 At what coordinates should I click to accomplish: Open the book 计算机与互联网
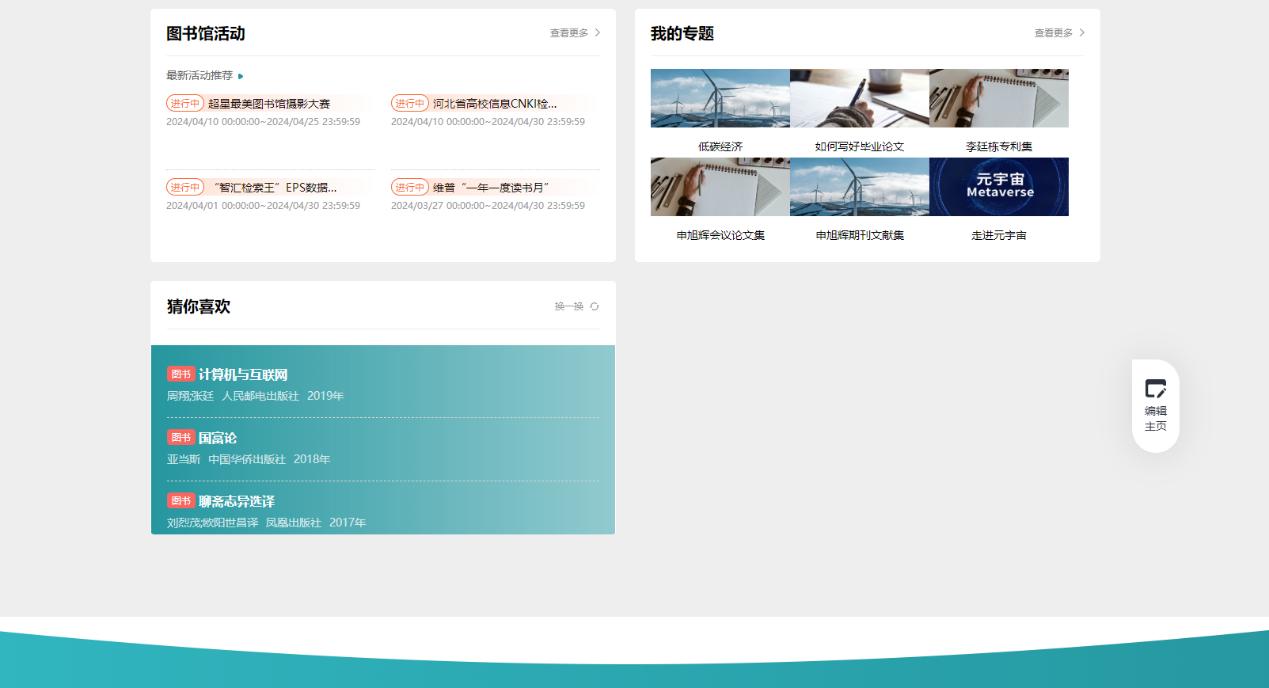243,375
